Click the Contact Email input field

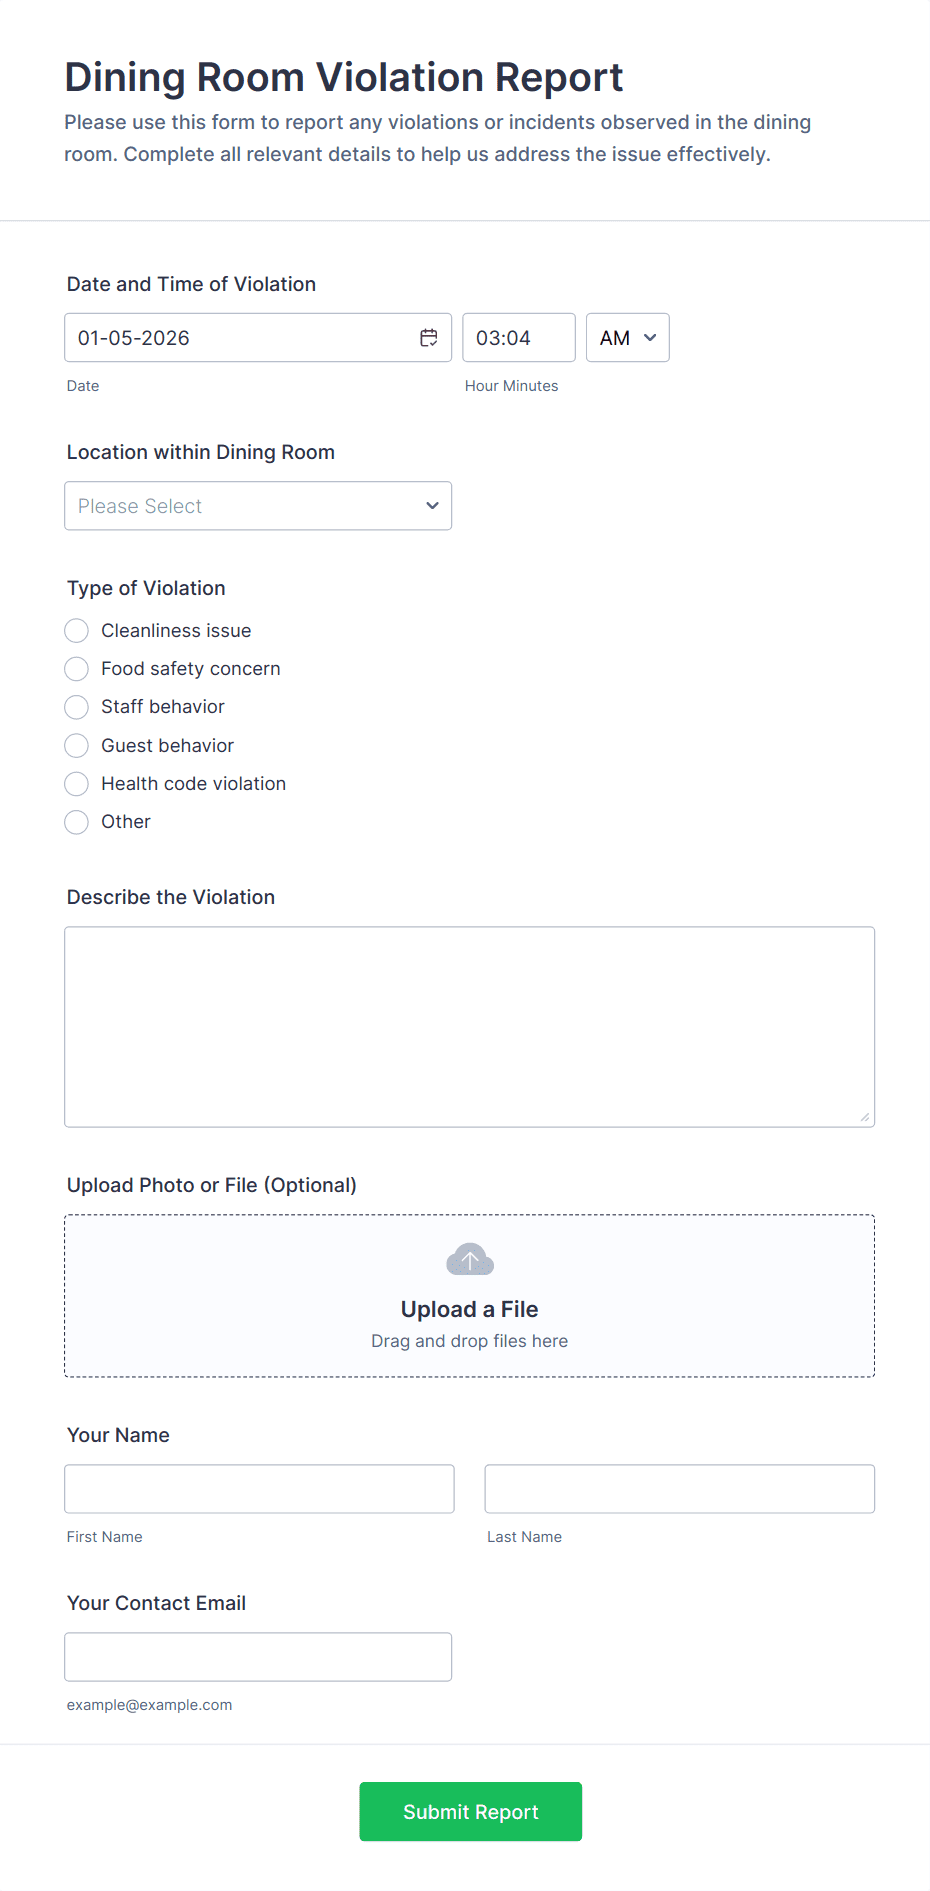258,1657
